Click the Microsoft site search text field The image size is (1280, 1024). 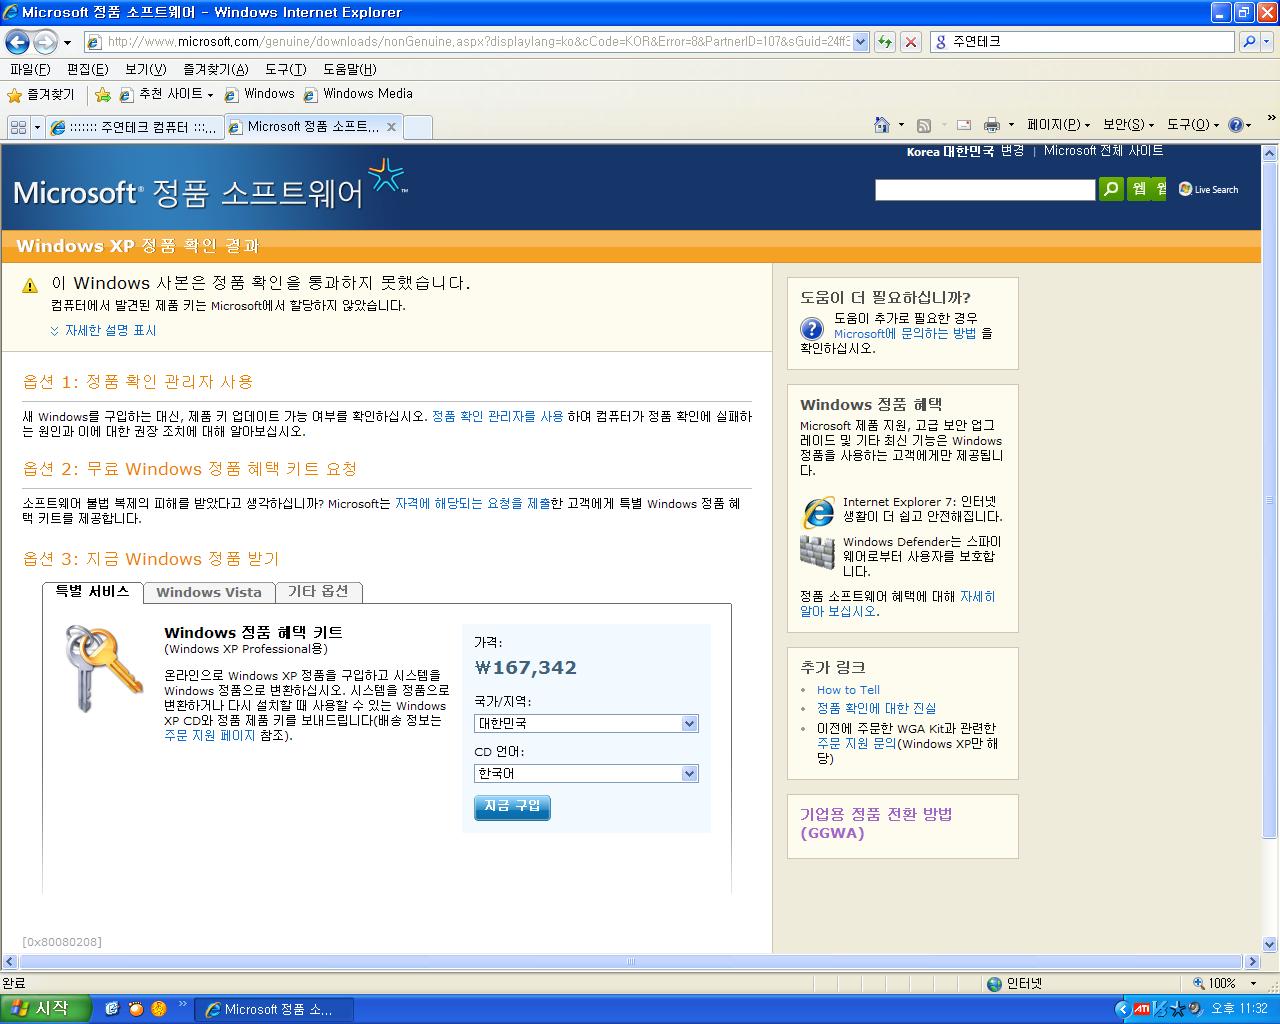click(985, 190)
